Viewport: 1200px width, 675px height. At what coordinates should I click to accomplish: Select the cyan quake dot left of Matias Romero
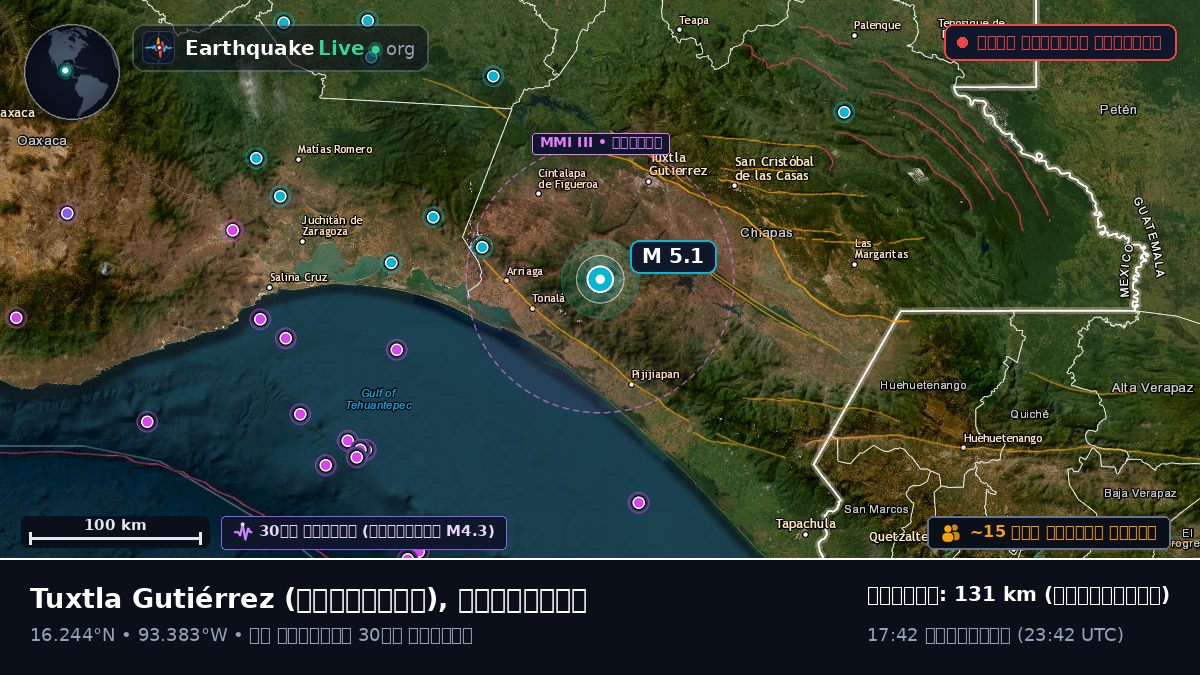[256, 158]
